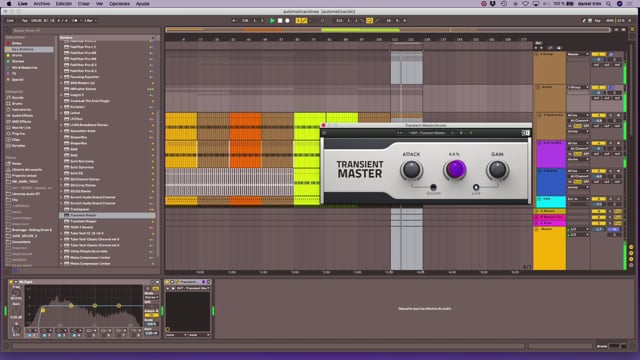Click the Tap tempo button
The width and height of the screenshot is (640, 360).
pyautogui.click(x=24, y=20)
